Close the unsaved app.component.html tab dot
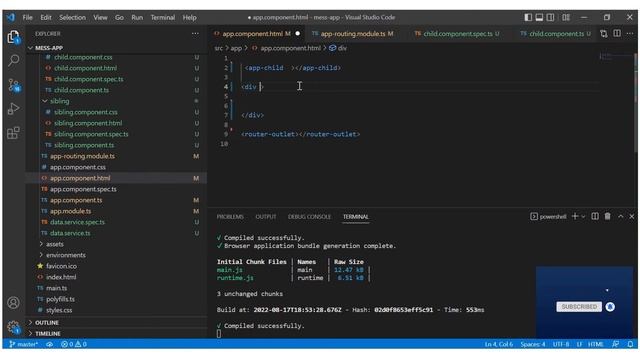Screen dimensions: 640x360 298,33
